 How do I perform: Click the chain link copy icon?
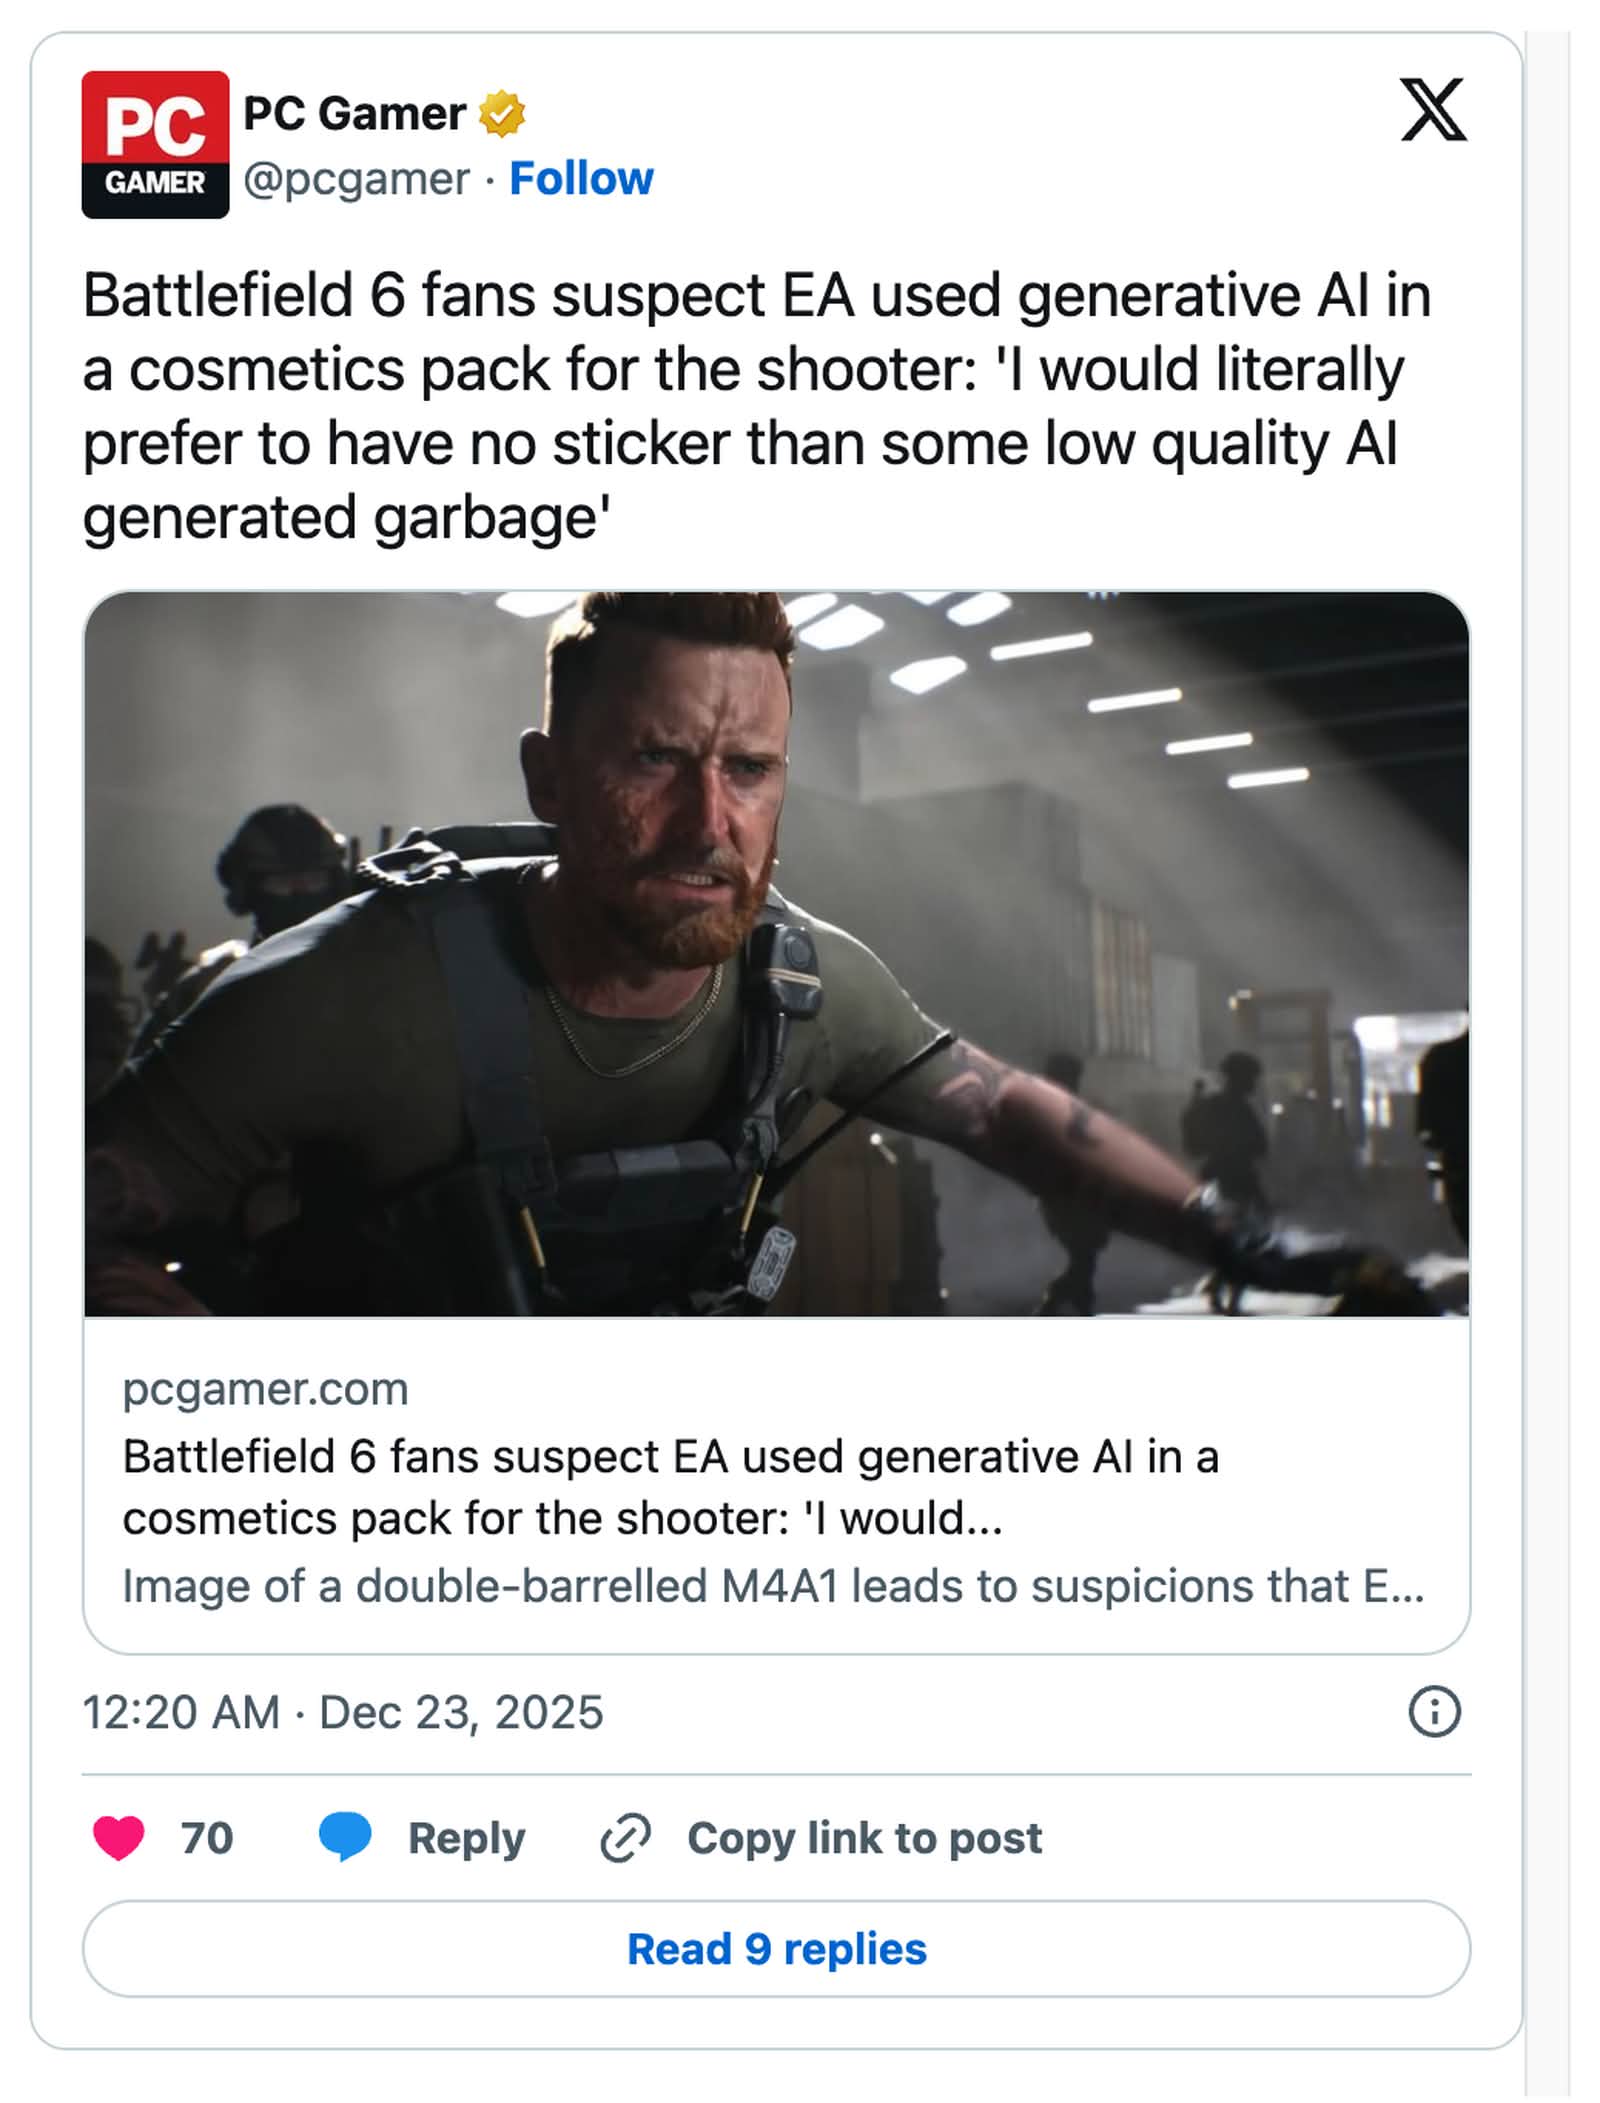pos(625,1838)
